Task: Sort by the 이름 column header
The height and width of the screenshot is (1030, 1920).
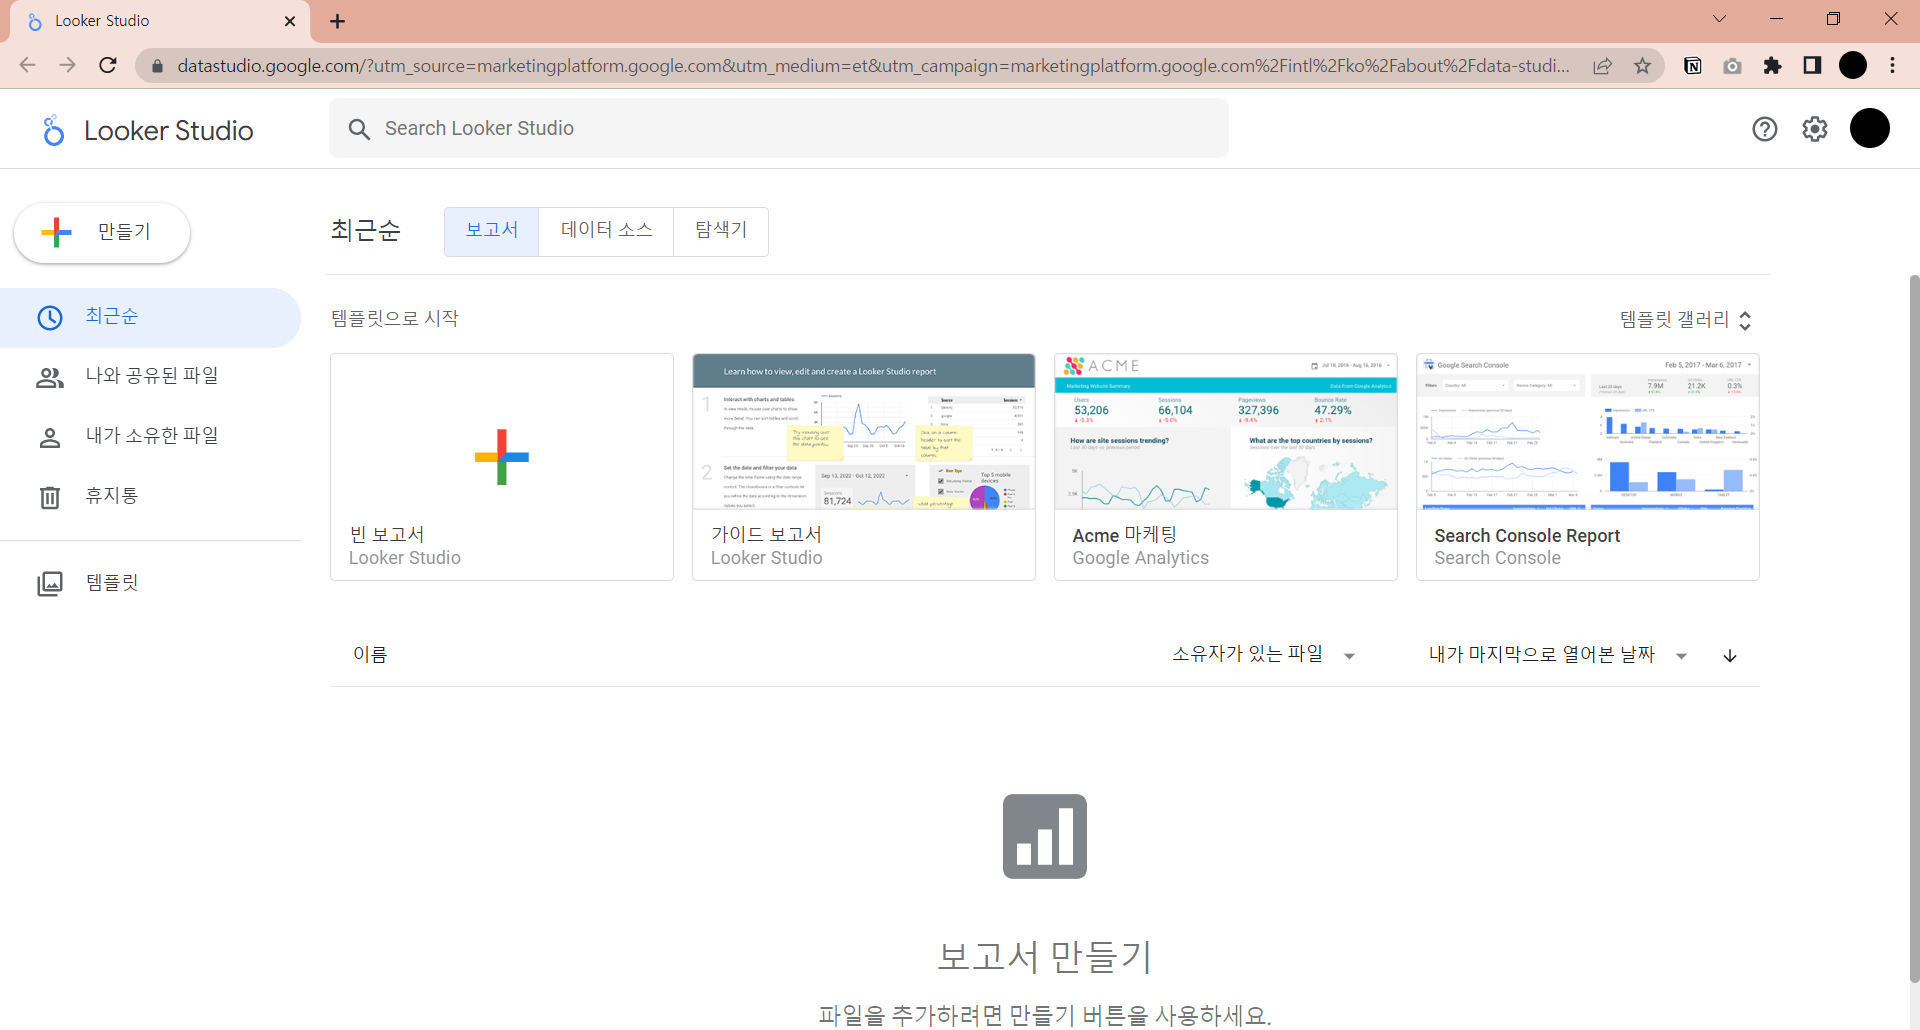Action: [x=370, y=655]
